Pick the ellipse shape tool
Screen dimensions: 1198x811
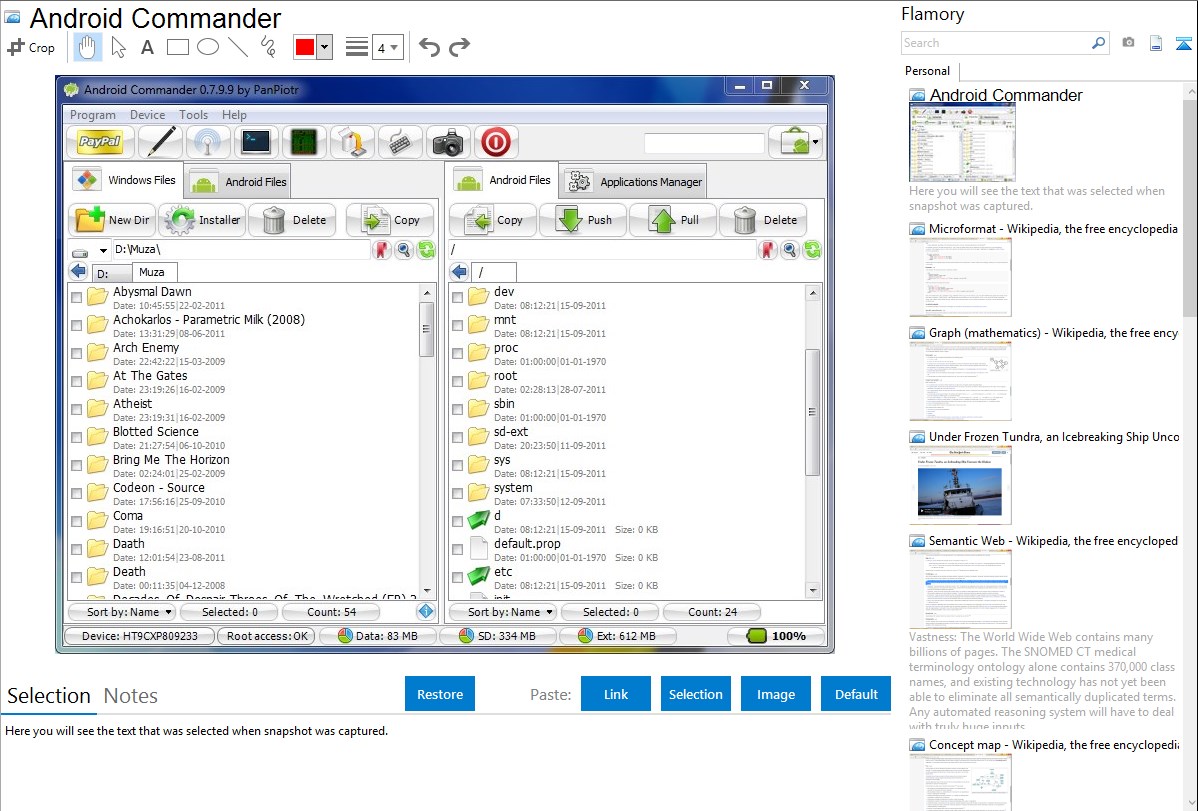208,47
